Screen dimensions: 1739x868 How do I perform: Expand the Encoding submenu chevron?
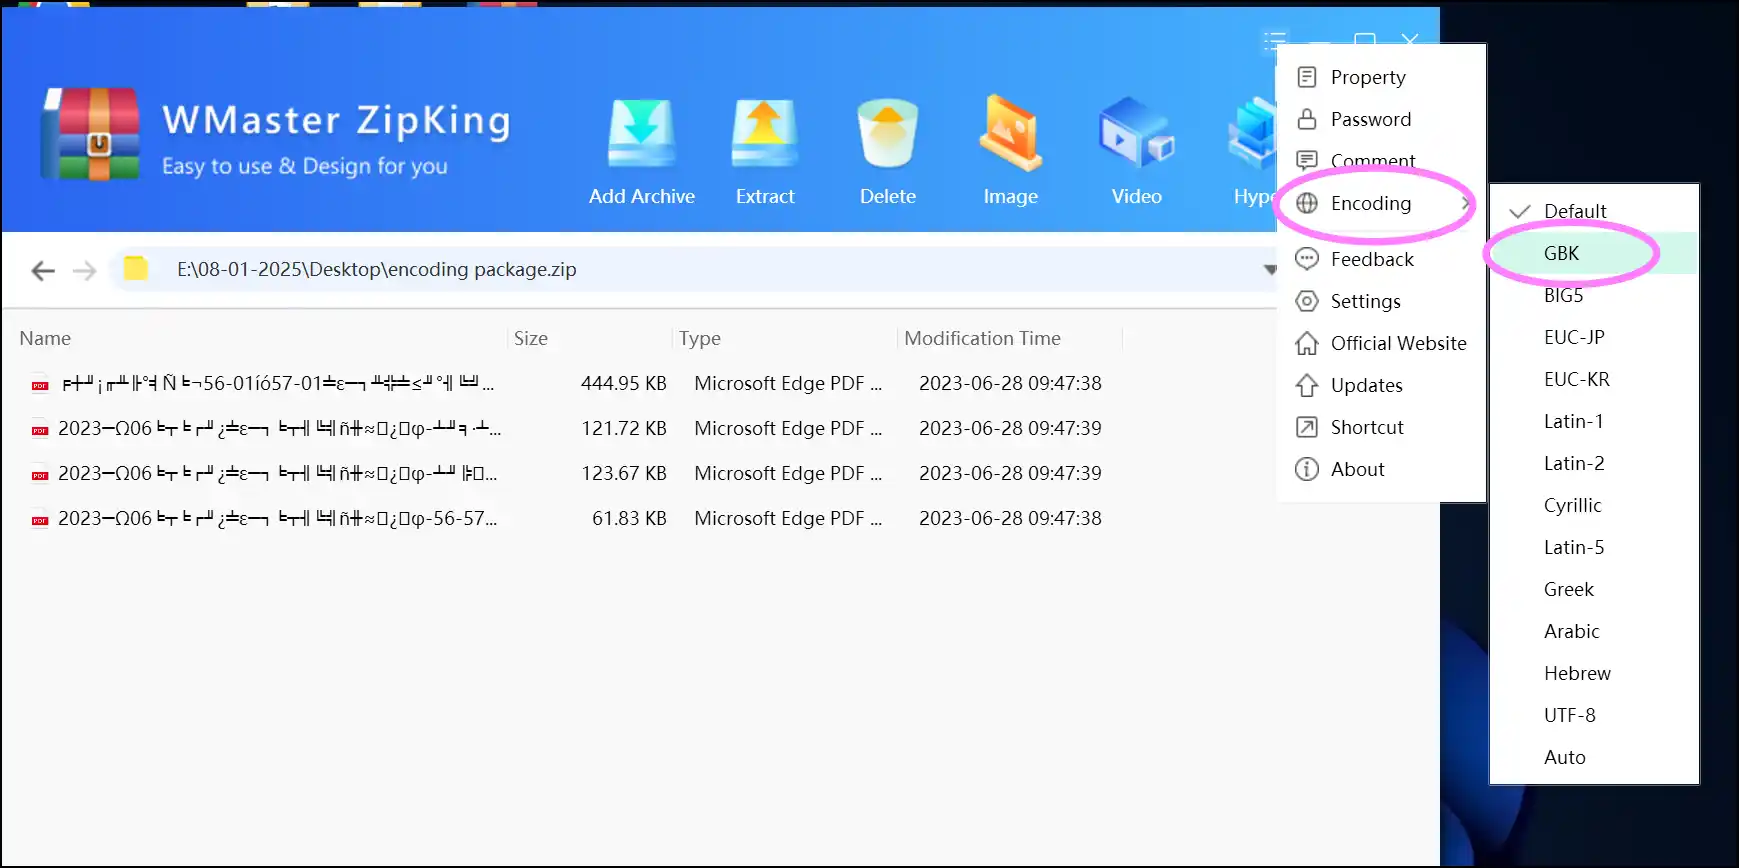(1464, 203)
